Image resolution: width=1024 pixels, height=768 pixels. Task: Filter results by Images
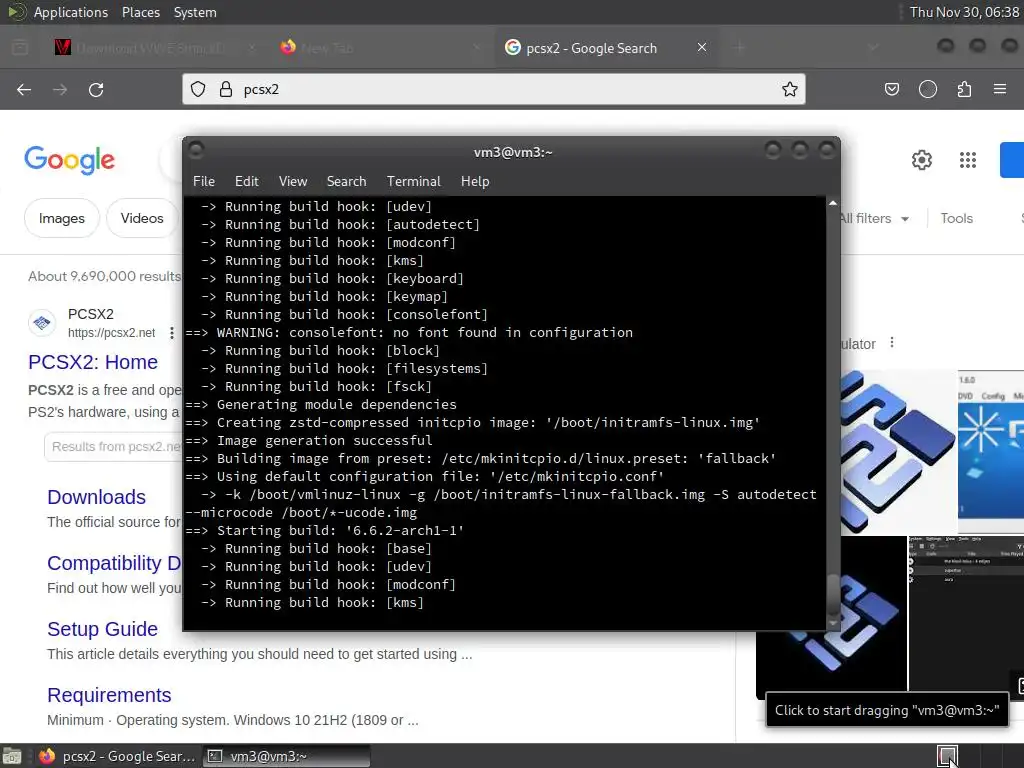click(61, 218)
